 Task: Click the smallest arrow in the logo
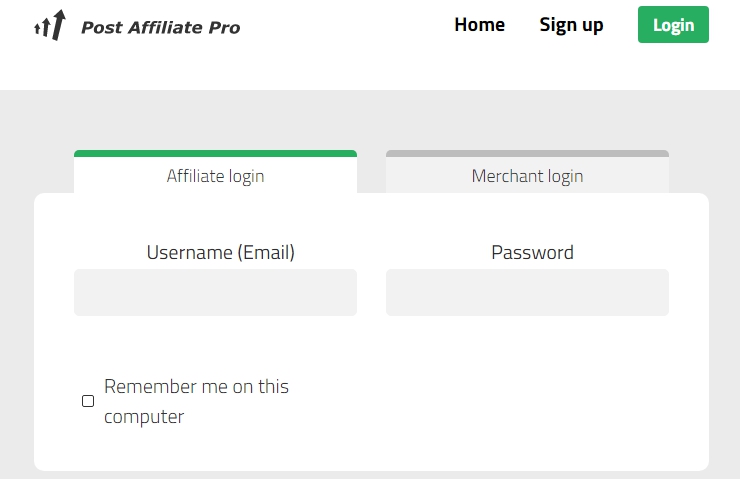click(37, 29)
